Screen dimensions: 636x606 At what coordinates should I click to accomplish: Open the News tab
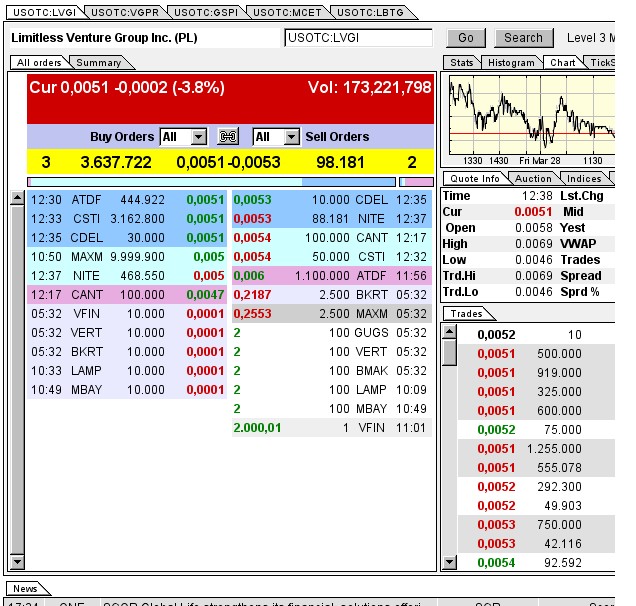click(25, 589)
